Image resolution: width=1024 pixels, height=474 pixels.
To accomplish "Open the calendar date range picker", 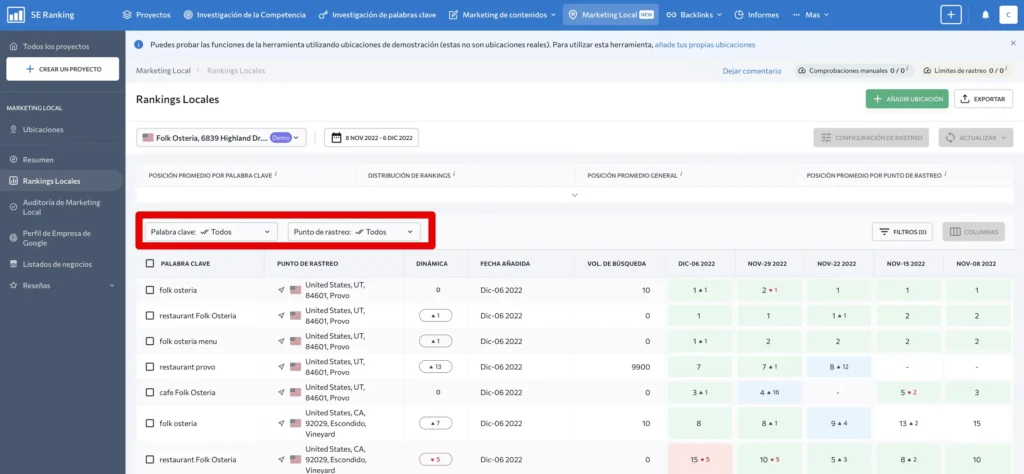I will point(372,138).
